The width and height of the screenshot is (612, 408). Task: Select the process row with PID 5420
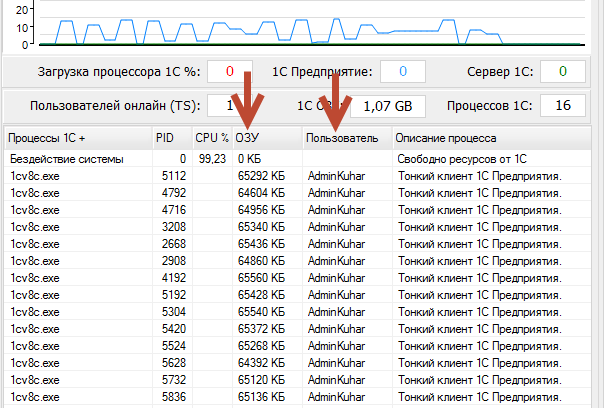(300, 329)
